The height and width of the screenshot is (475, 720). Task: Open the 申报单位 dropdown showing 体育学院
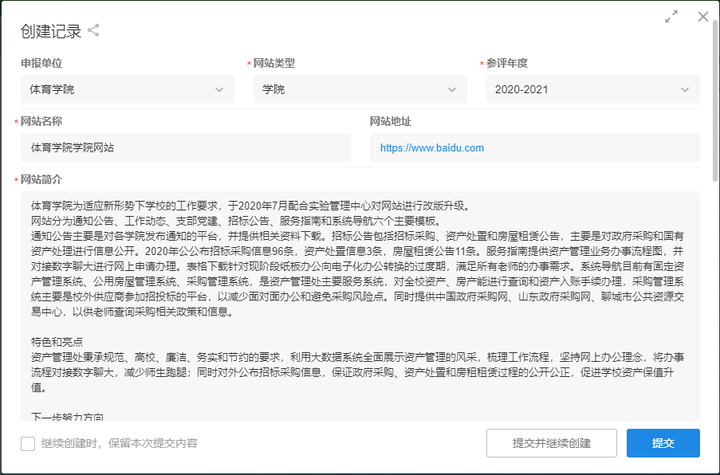point(127,90)
